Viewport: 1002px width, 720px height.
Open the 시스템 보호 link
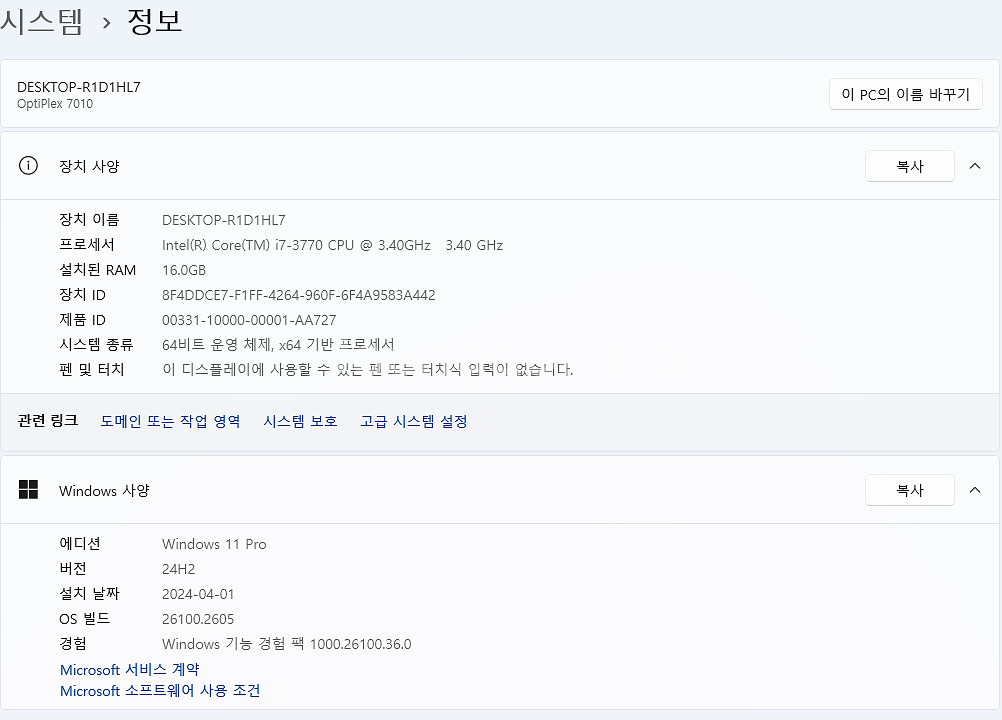(x=300, y=422)
